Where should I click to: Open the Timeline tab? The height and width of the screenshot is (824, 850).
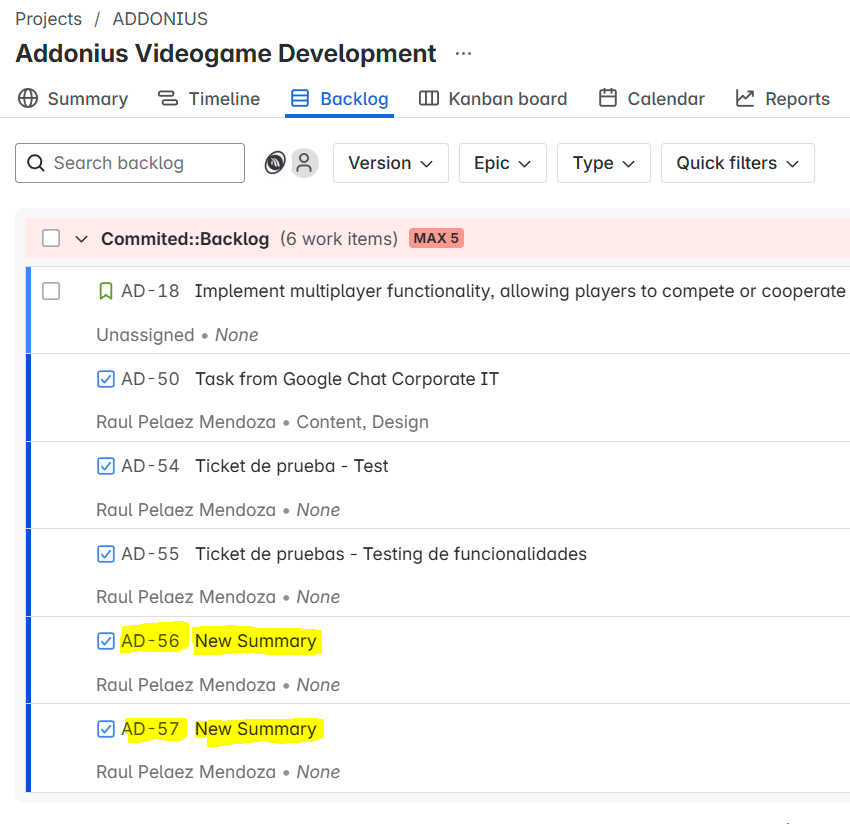209,99
